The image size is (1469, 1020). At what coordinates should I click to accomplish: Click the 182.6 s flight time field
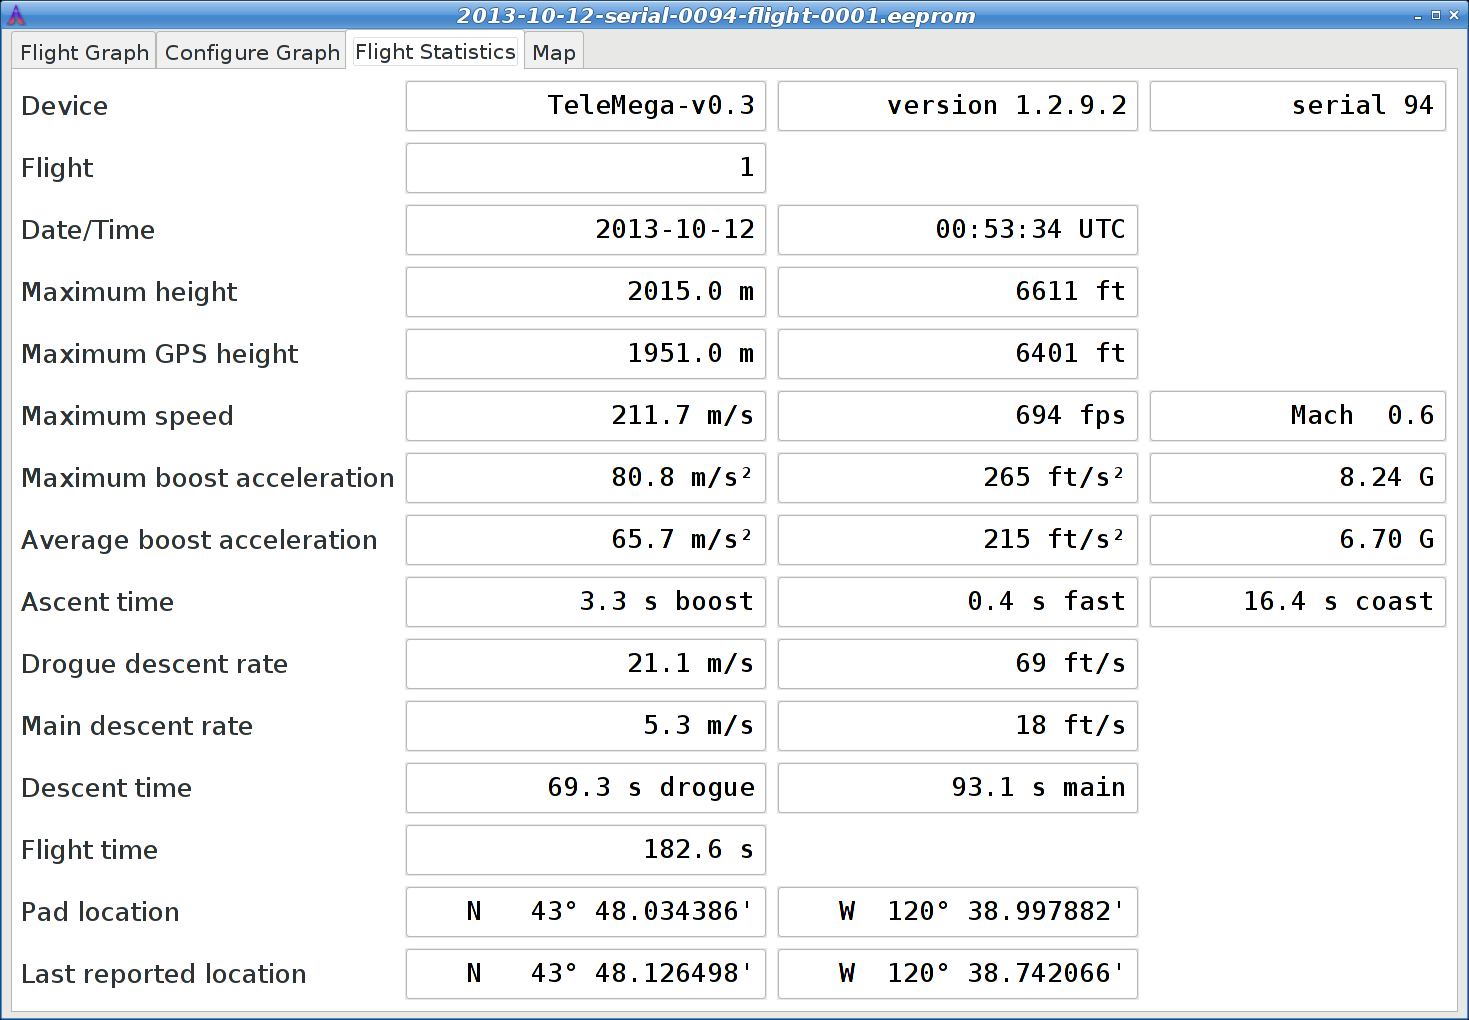(585, 850)
